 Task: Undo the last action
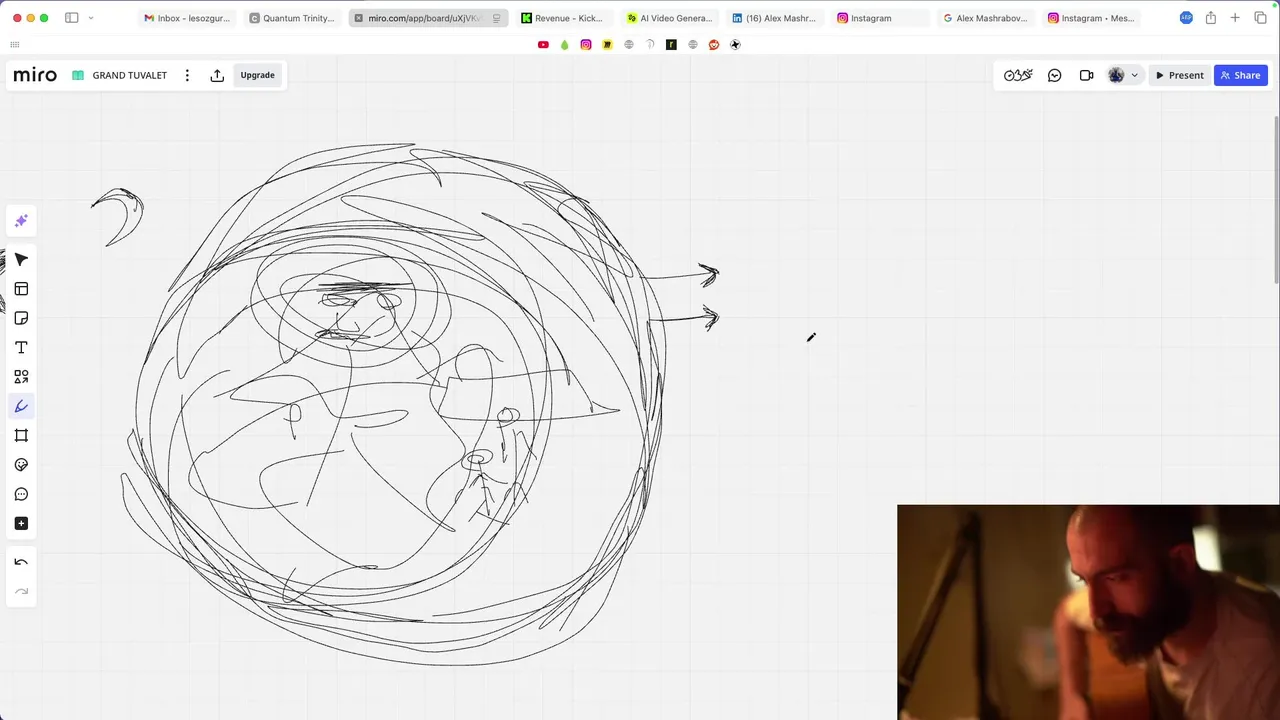(21, 562)
